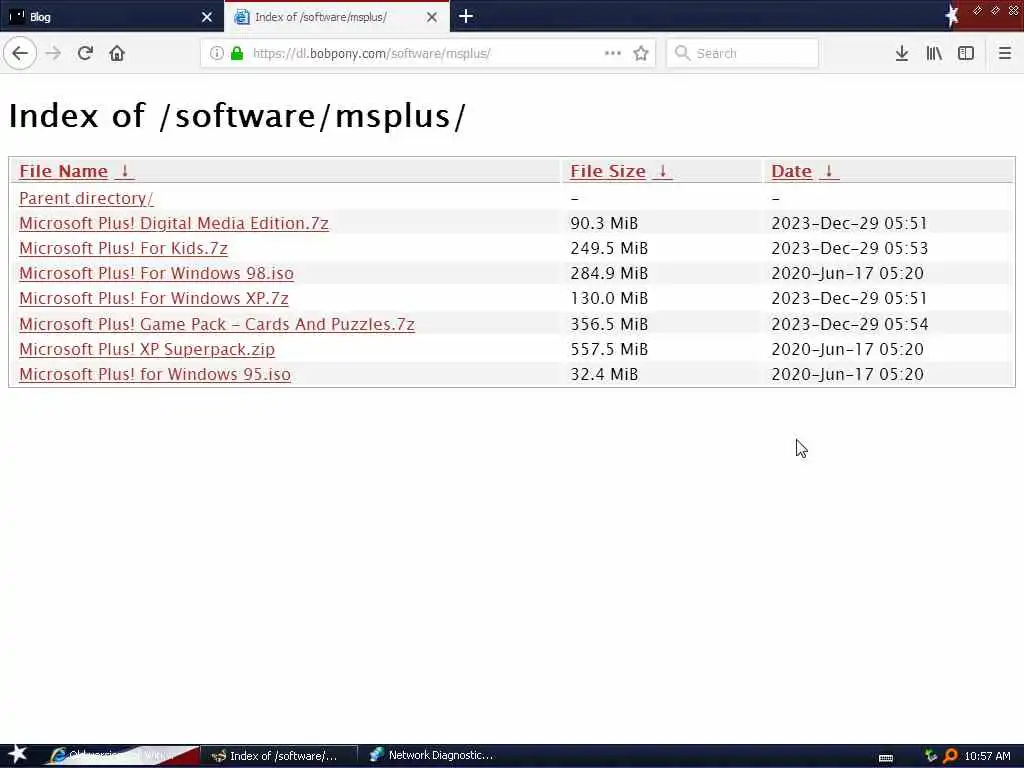Click the 356.5 MiB size cell

pos(609,324)
